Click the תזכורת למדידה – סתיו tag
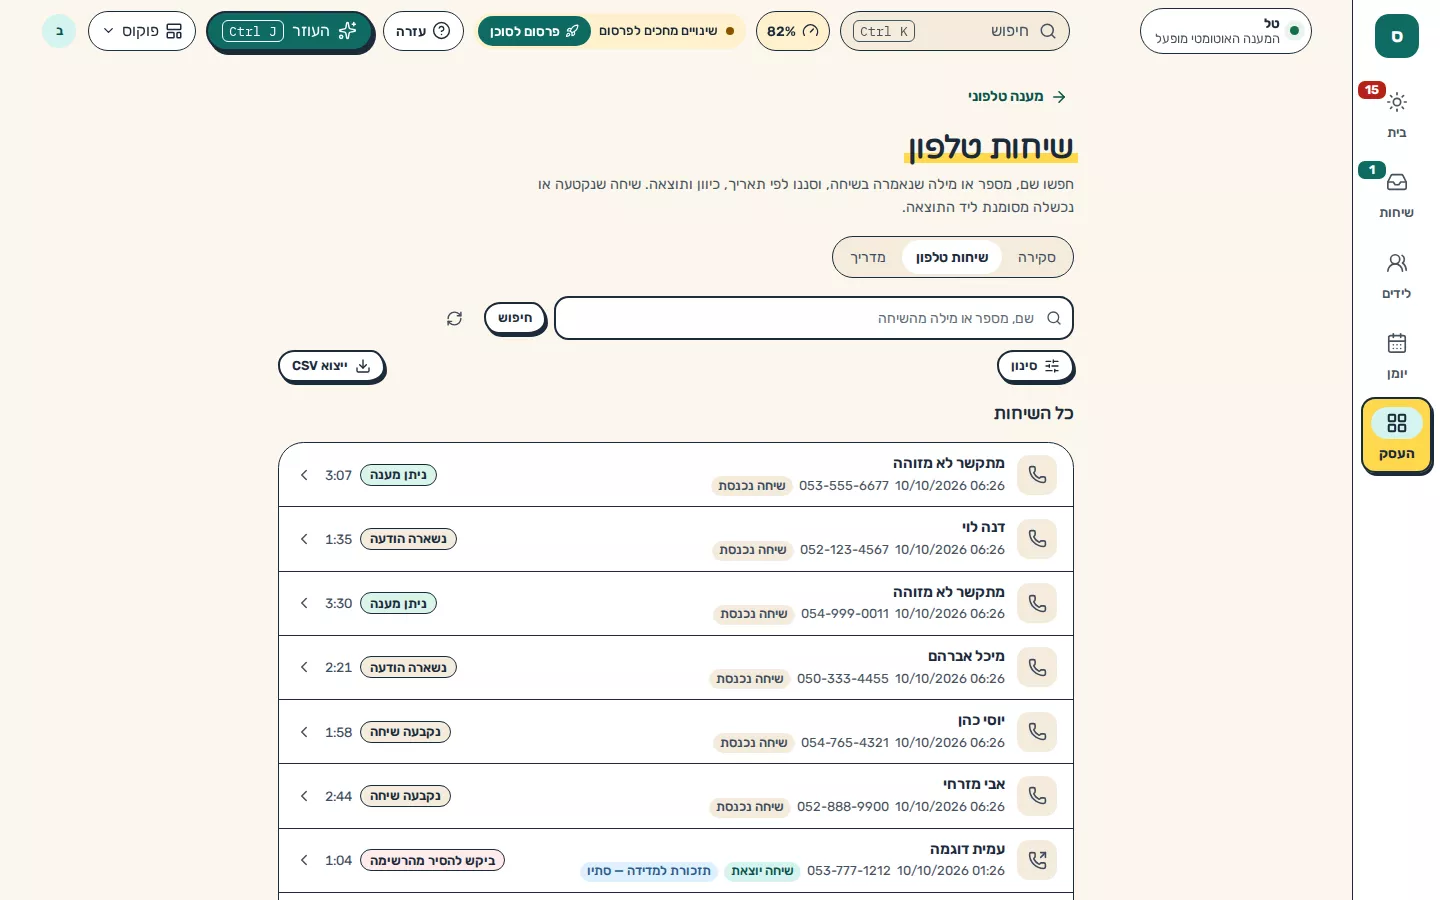This screenshot has width=1440, height=900. point(649,871)
